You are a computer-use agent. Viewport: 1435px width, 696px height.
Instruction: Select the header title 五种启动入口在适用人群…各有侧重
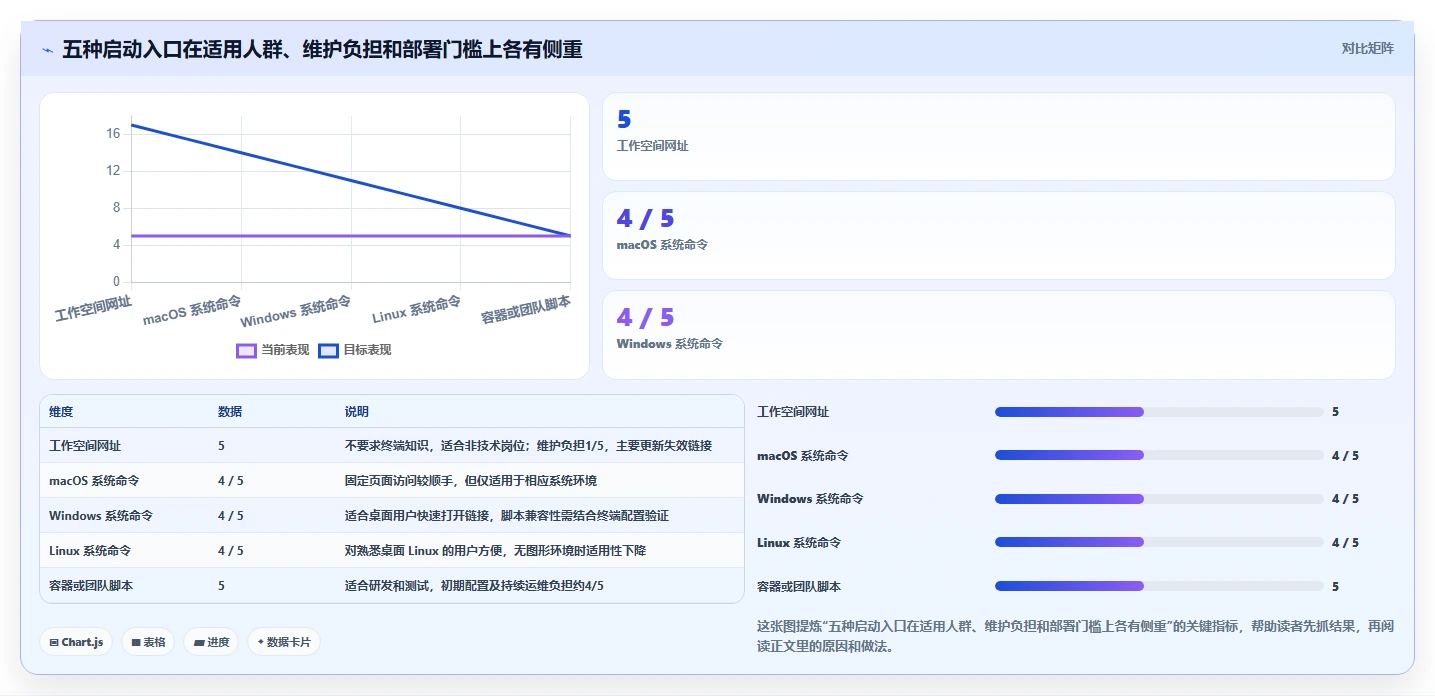[x=322, y=49]
